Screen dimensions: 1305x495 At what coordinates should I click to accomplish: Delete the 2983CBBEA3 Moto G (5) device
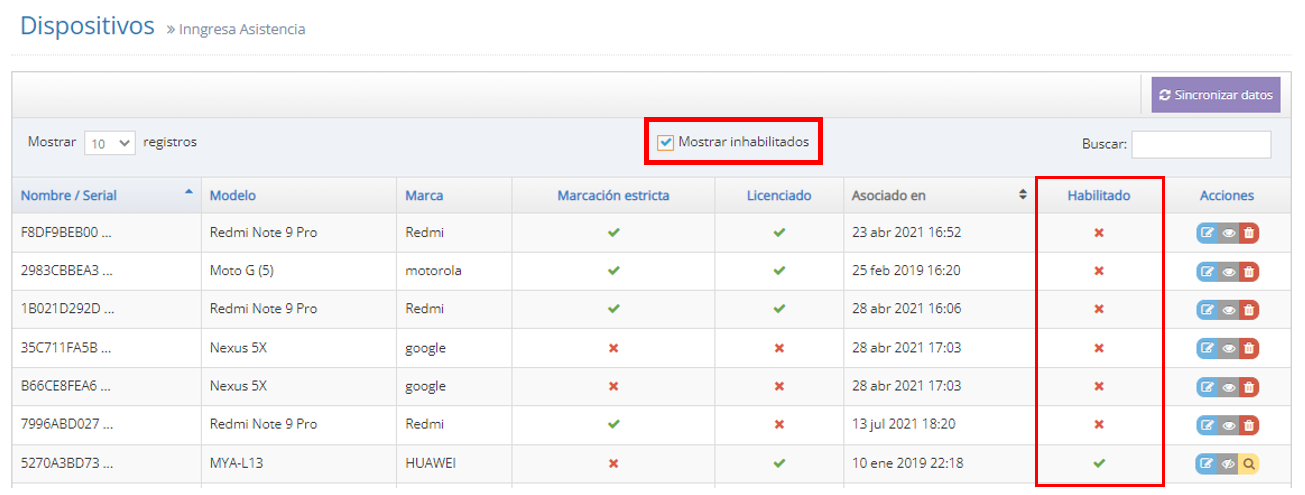tap(1248, 271)
